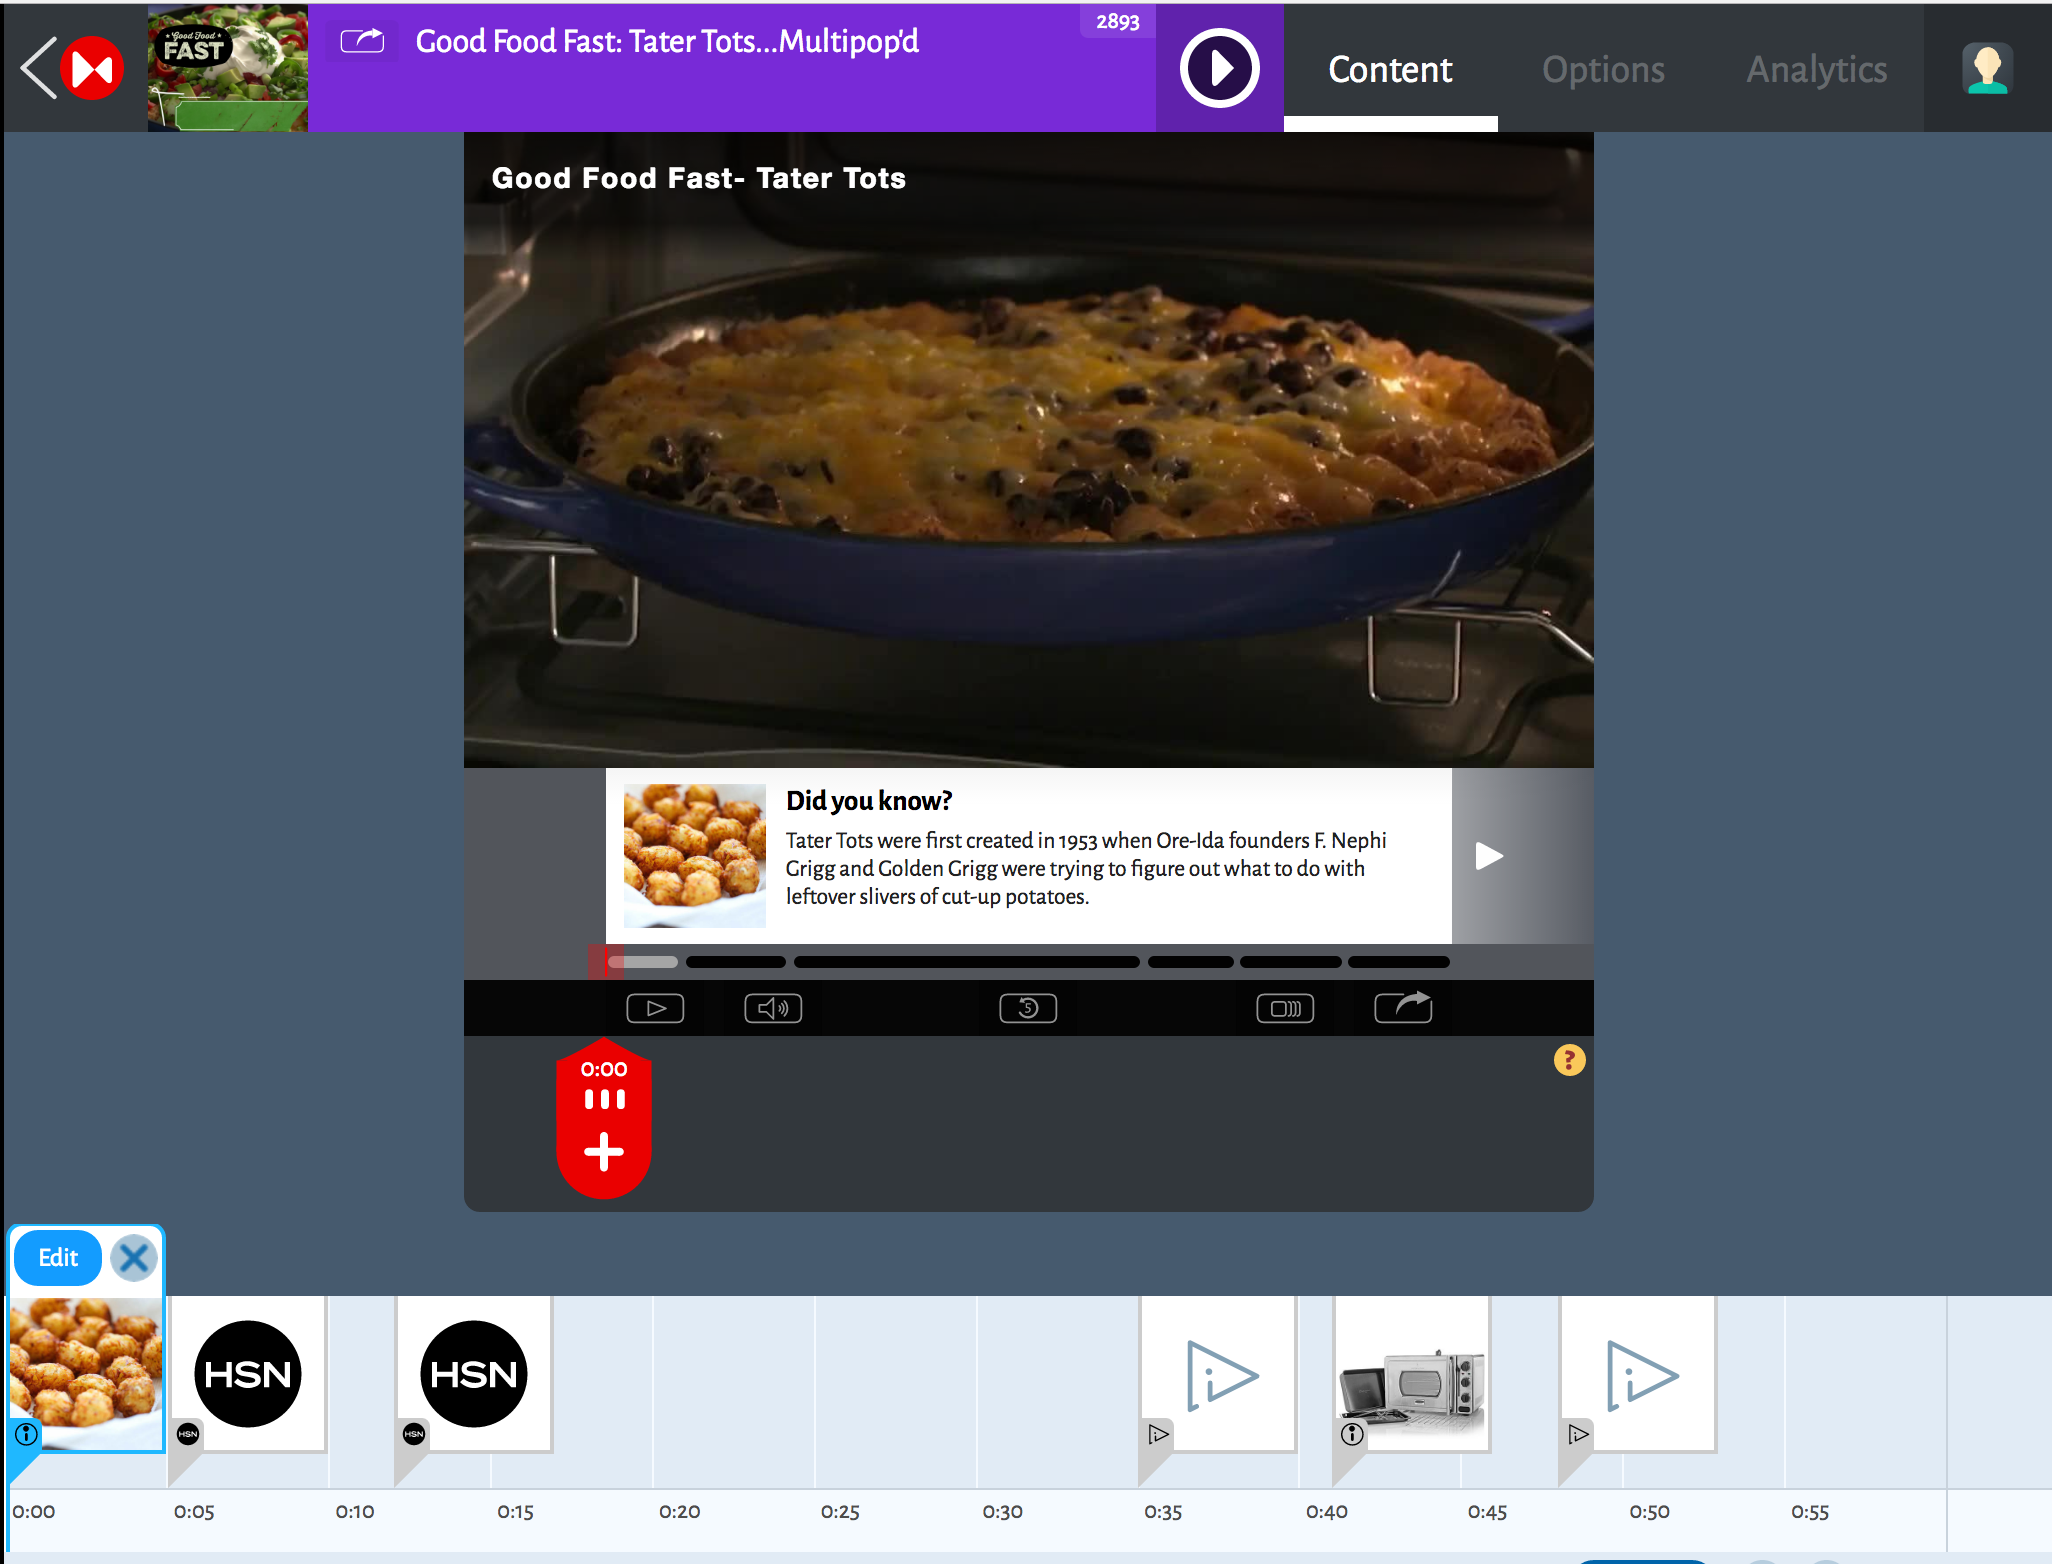
Task: Click the red Multipop logo icon
Action: (92, 68)
